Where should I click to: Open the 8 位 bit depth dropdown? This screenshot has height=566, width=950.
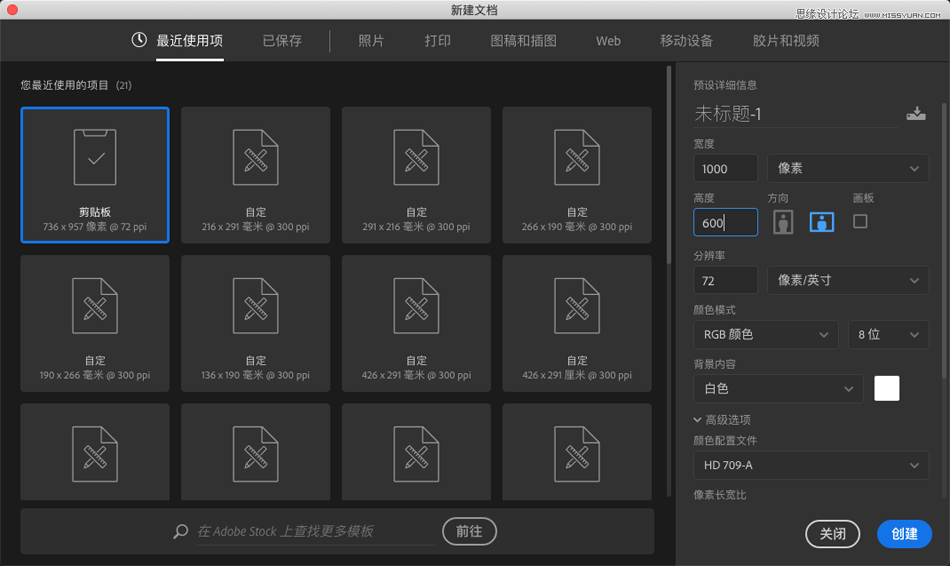click(x=888, y=335)
